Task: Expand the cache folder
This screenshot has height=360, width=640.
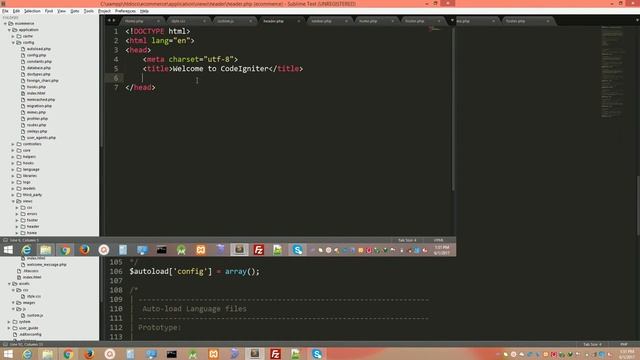Action: pos(13,36)
